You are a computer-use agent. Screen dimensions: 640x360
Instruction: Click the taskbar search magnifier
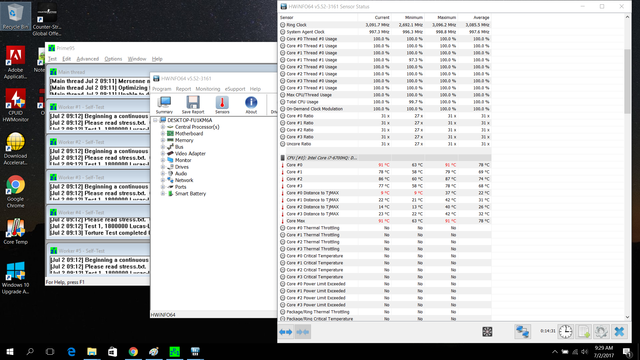point(30,351)
